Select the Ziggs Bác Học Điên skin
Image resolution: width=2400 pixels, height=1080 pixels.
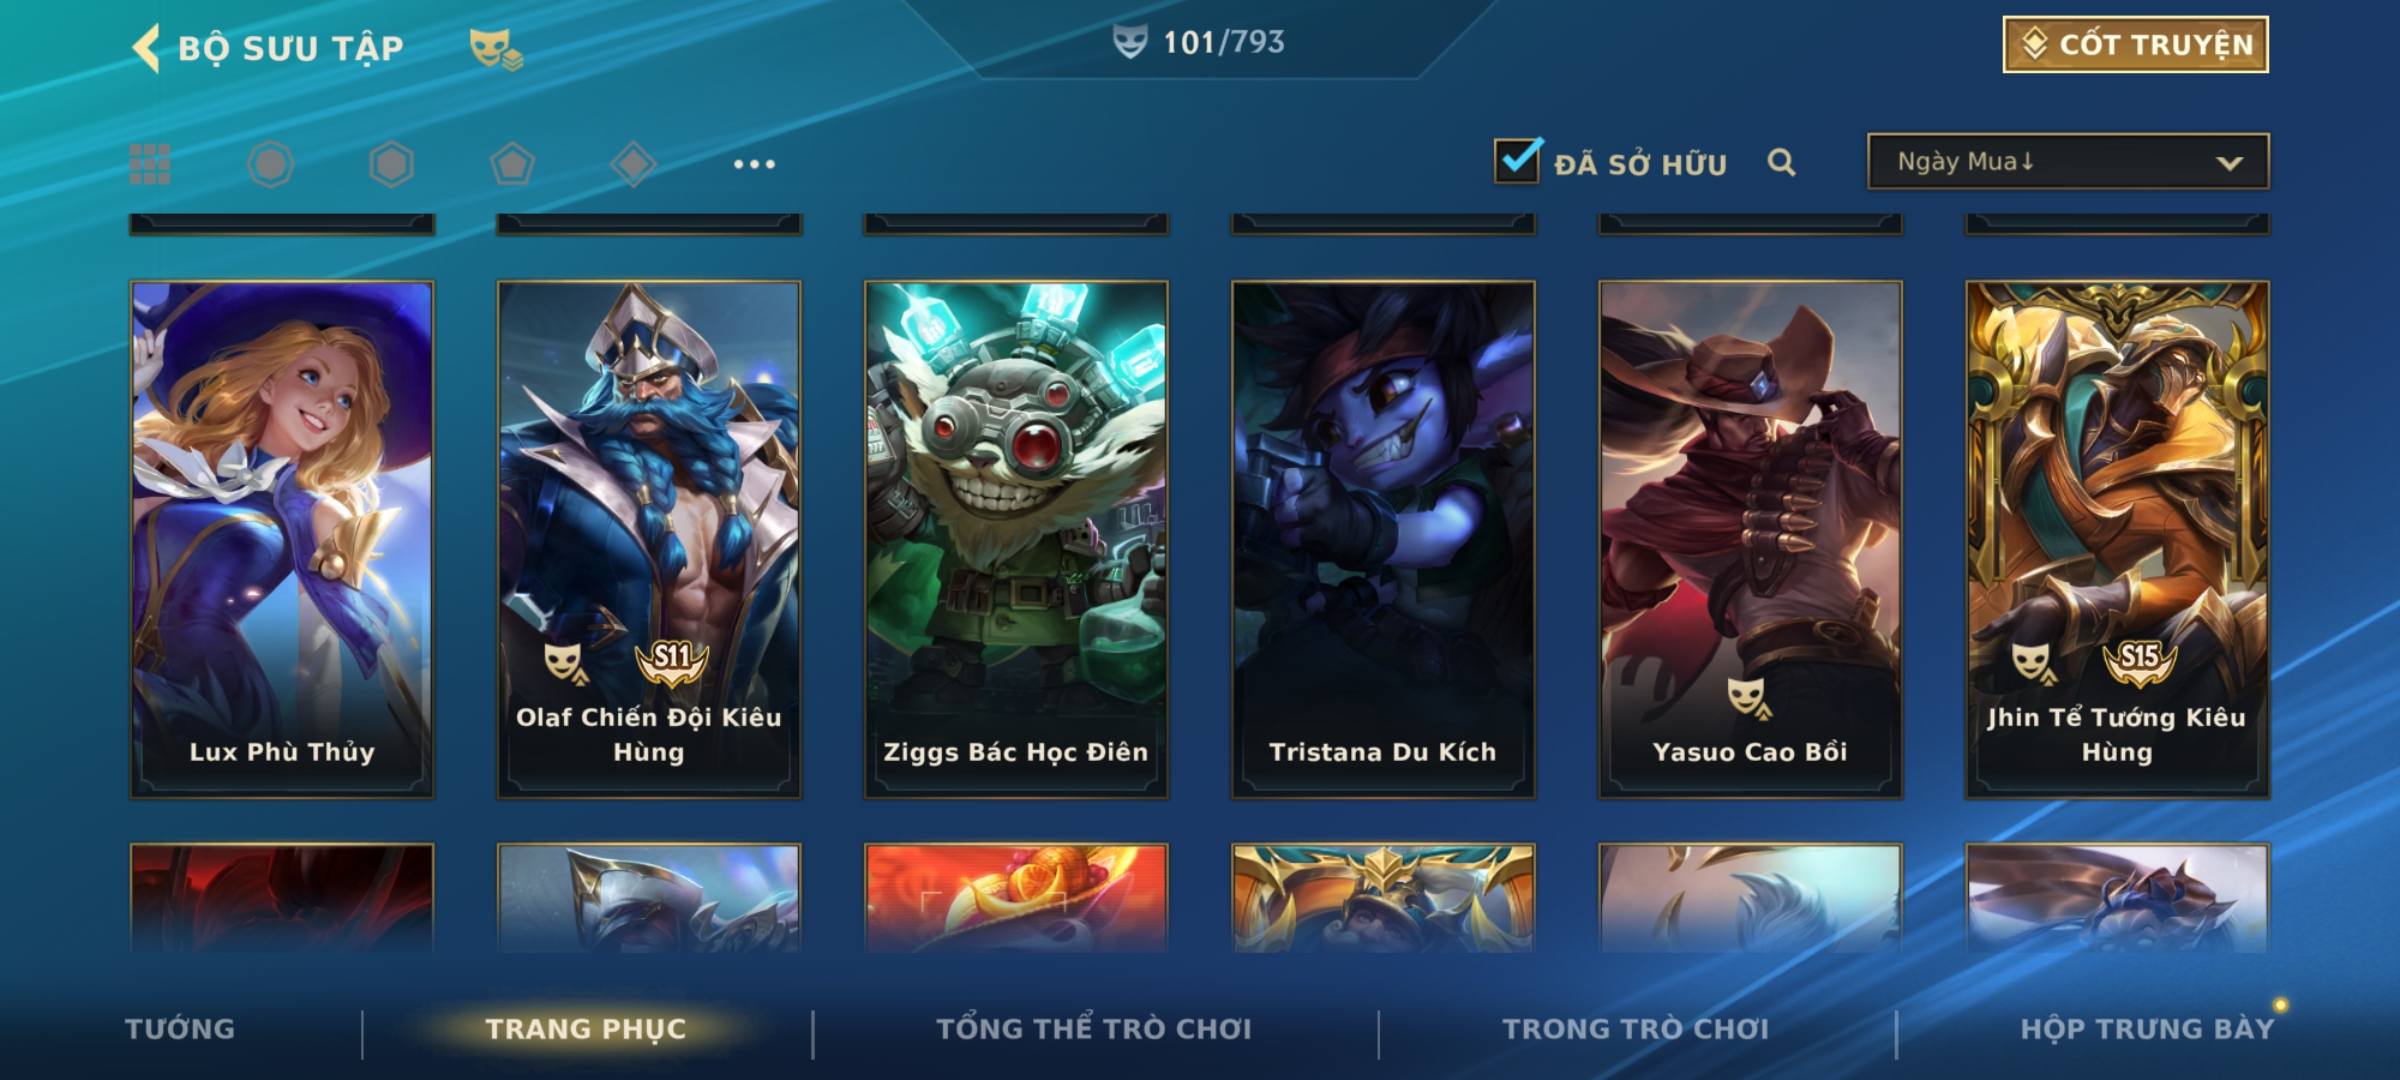[1016, 539]
